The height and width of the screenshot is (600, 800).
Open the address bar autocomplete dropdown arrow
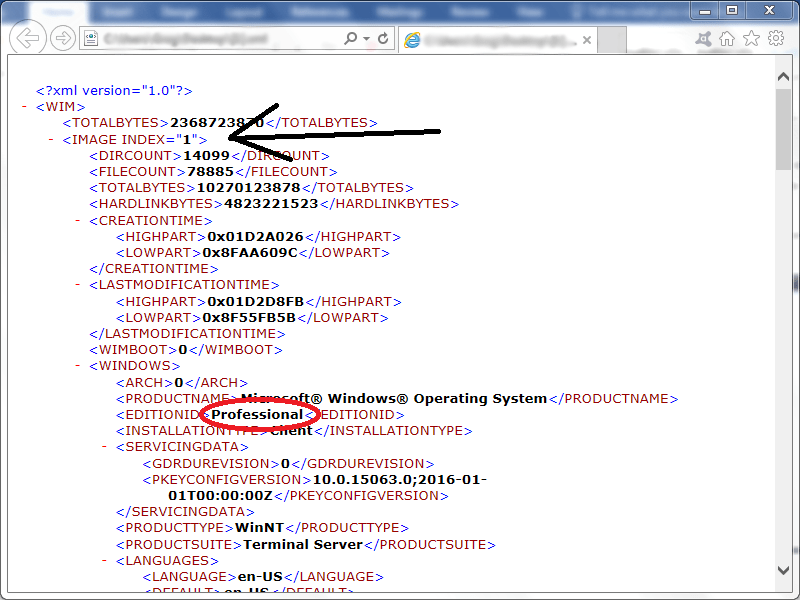pyautogui.click(x=367, y=38)
